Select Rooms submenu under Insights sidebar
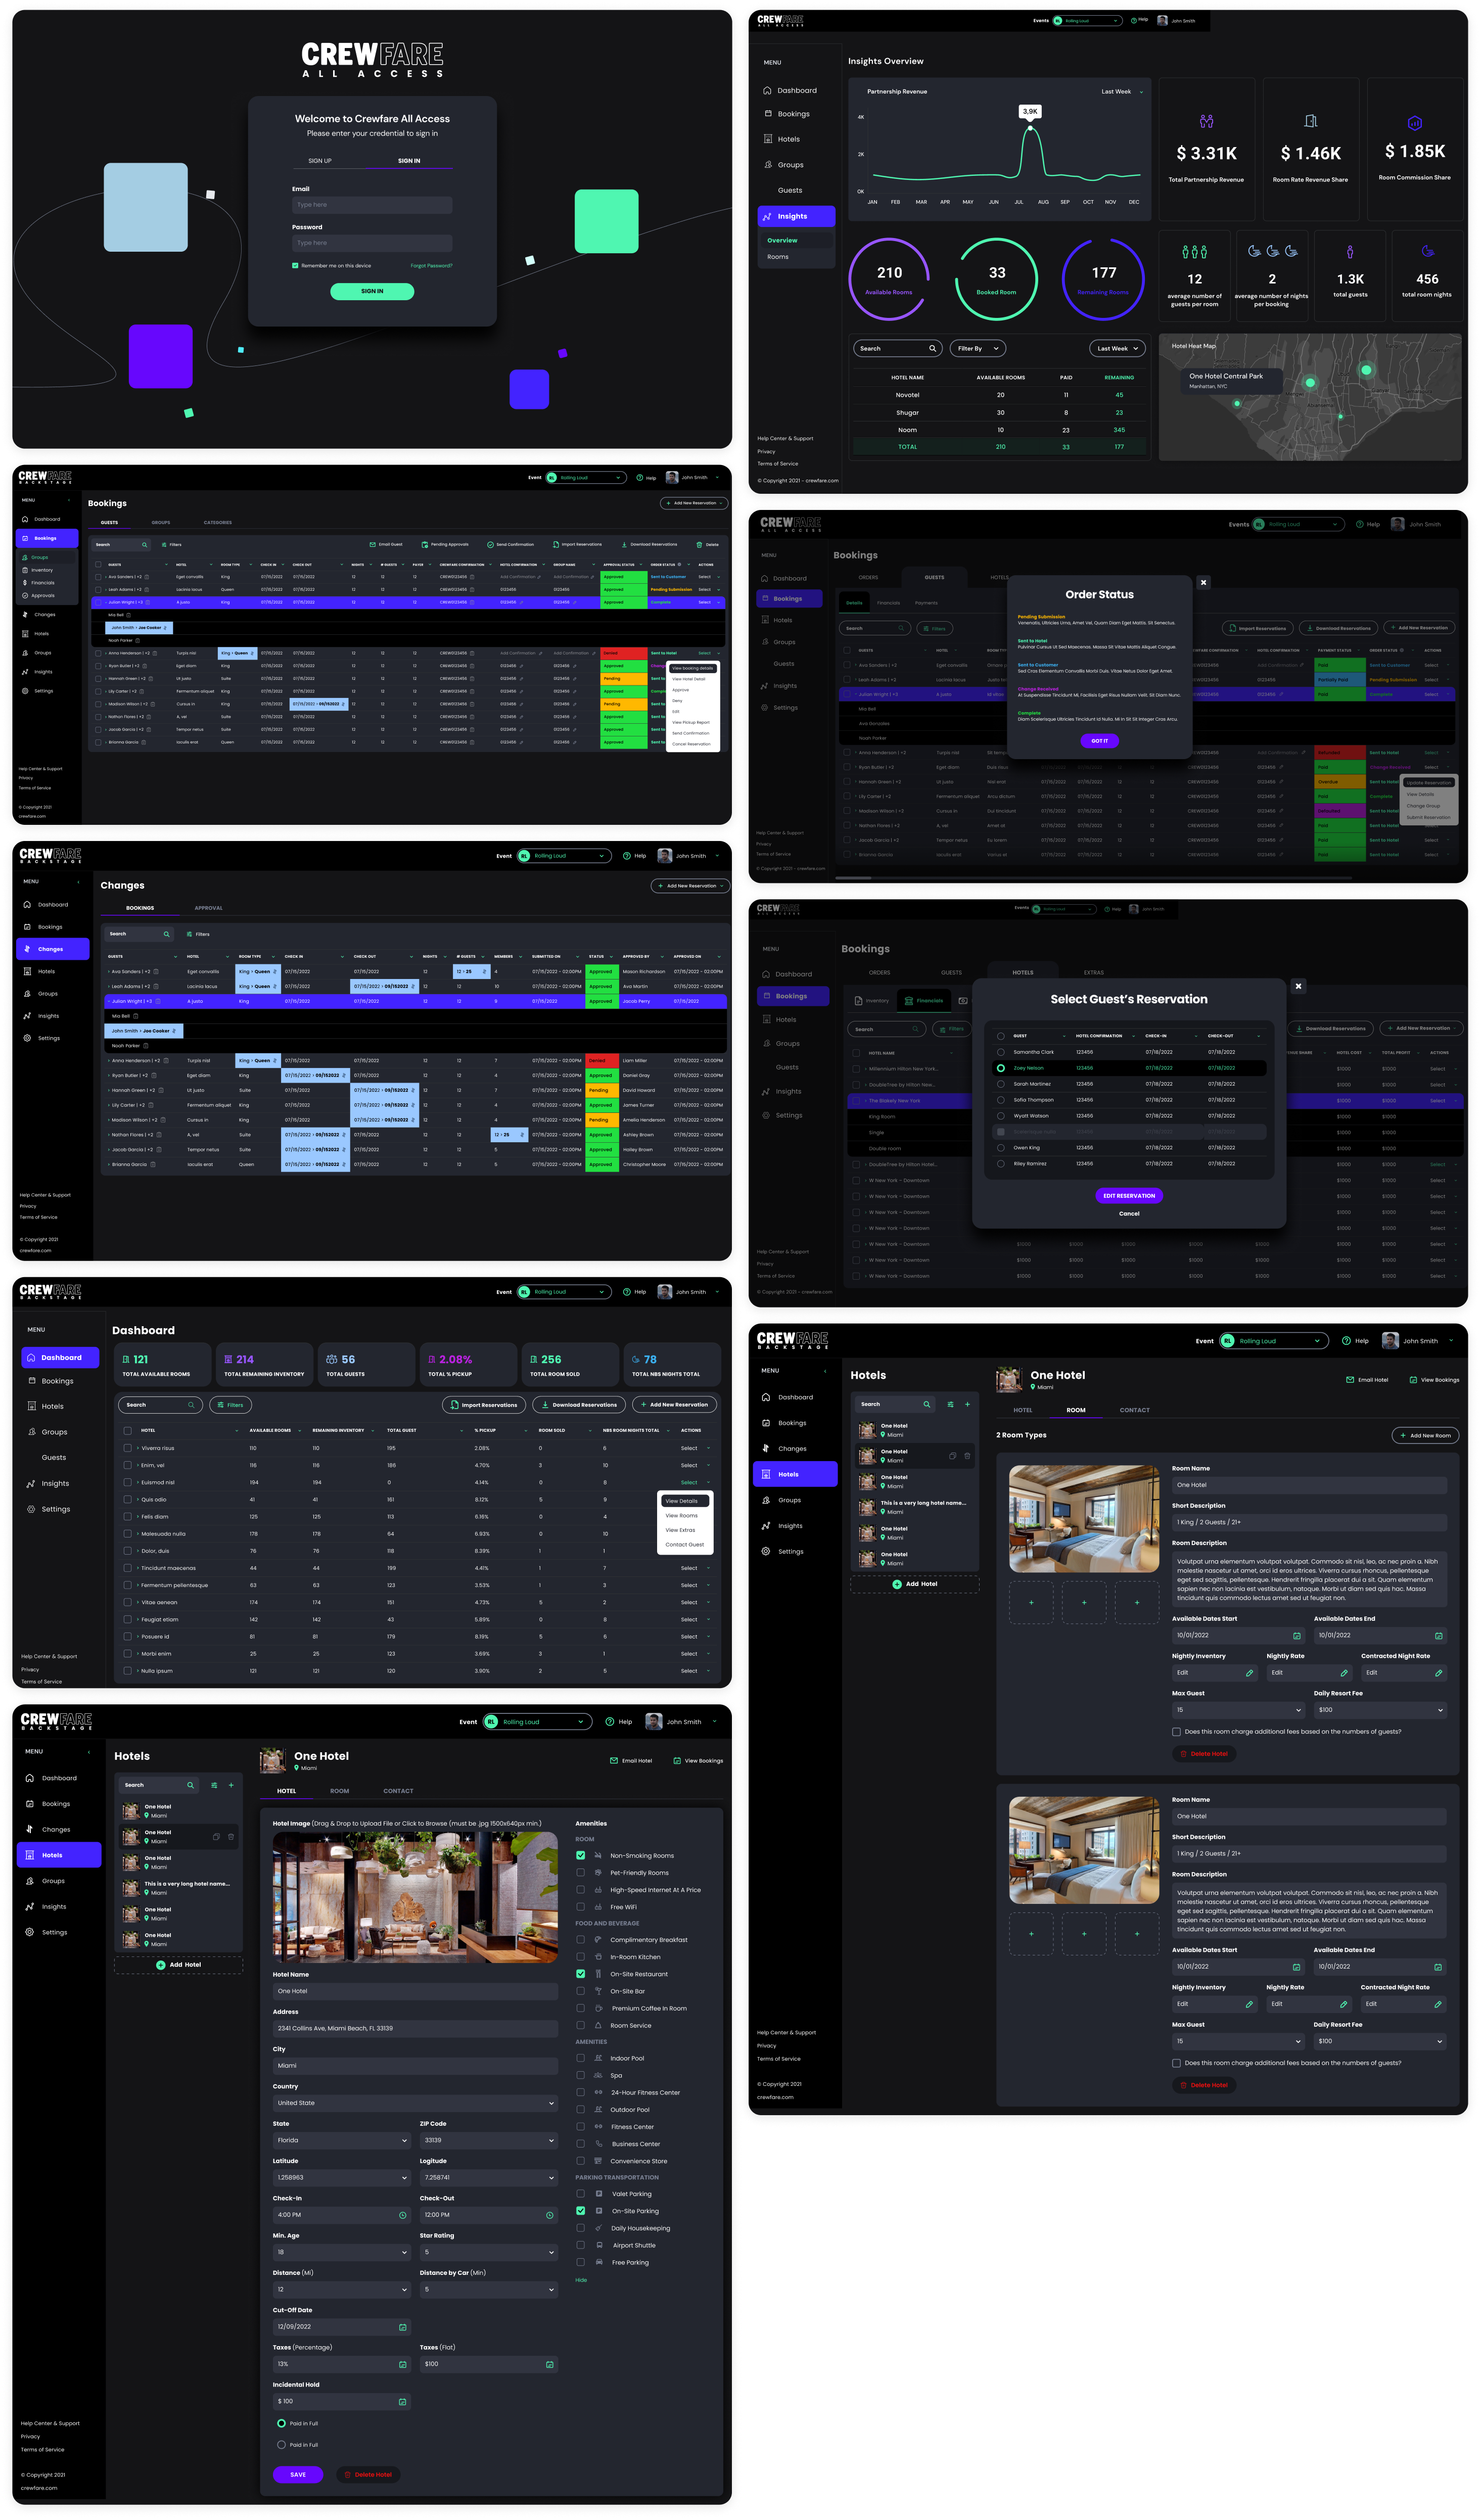 pos(778,257)
